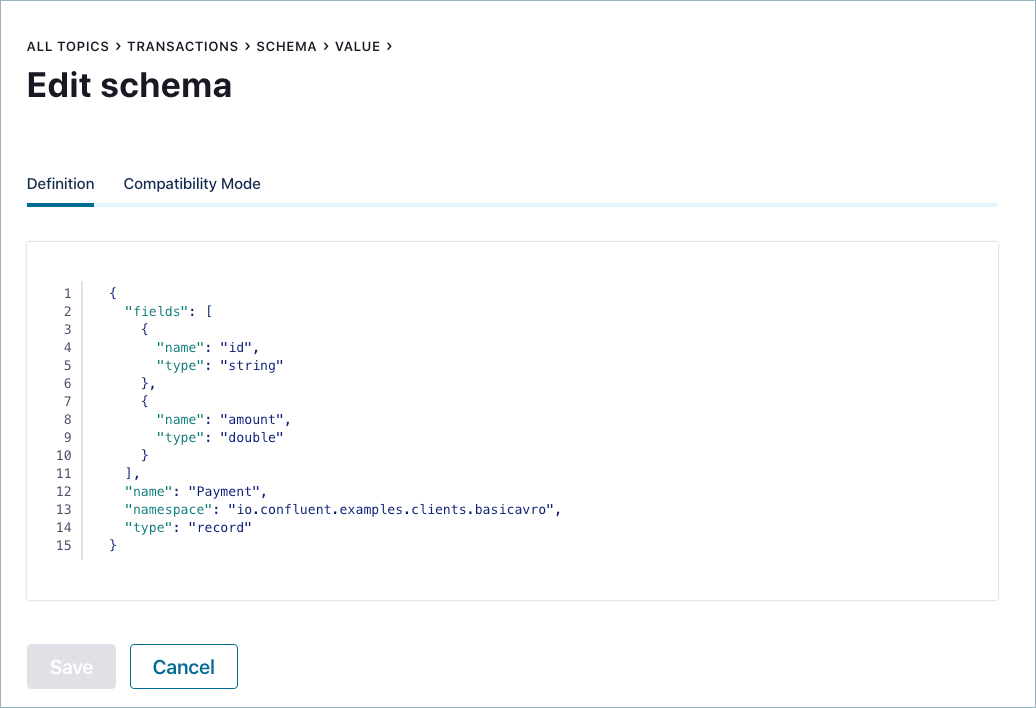Click line number 1 in the gutter
This screenshot has height=708, width=1036.
pos(67,294)
